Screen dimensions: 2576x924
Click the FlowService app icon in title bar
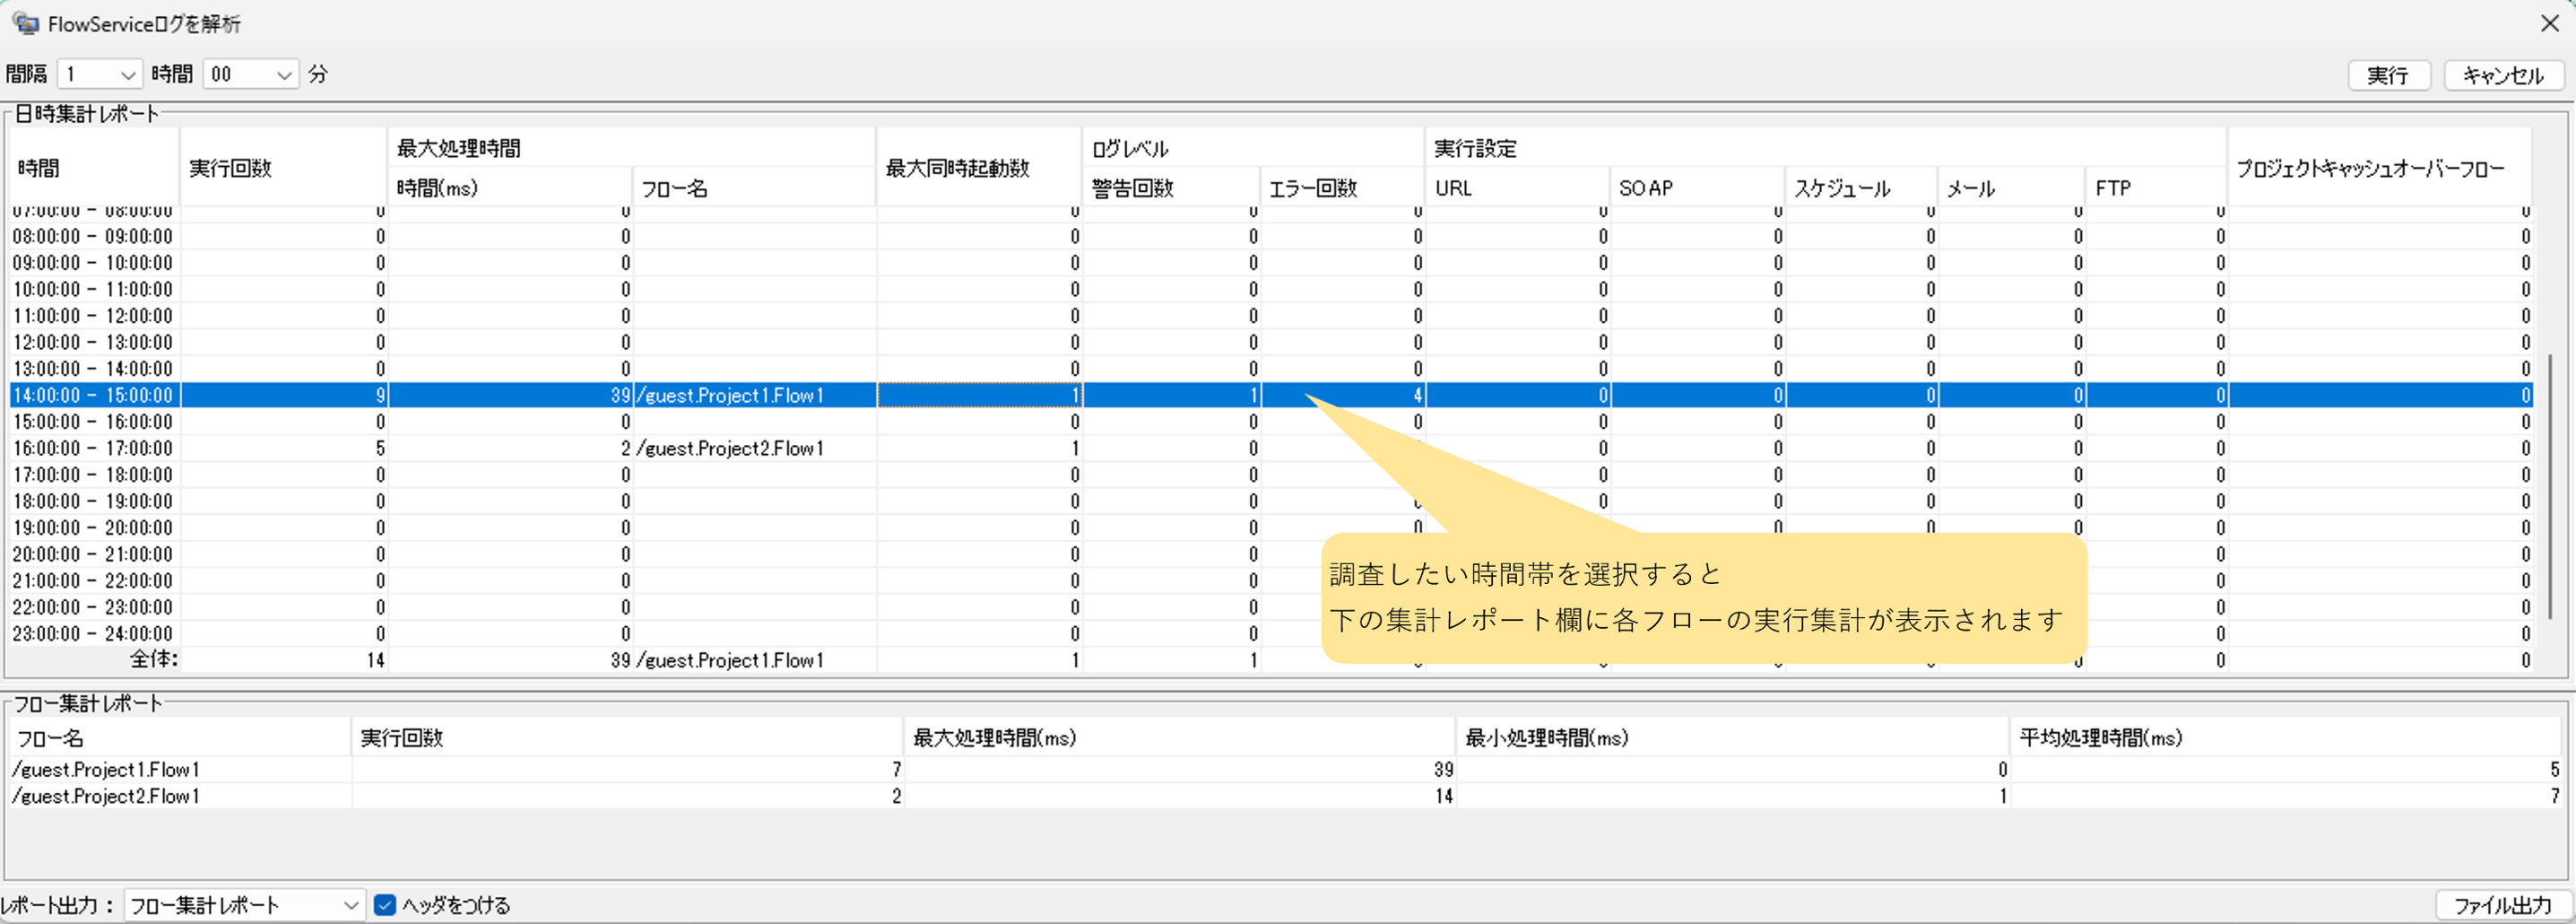[25, 23]
